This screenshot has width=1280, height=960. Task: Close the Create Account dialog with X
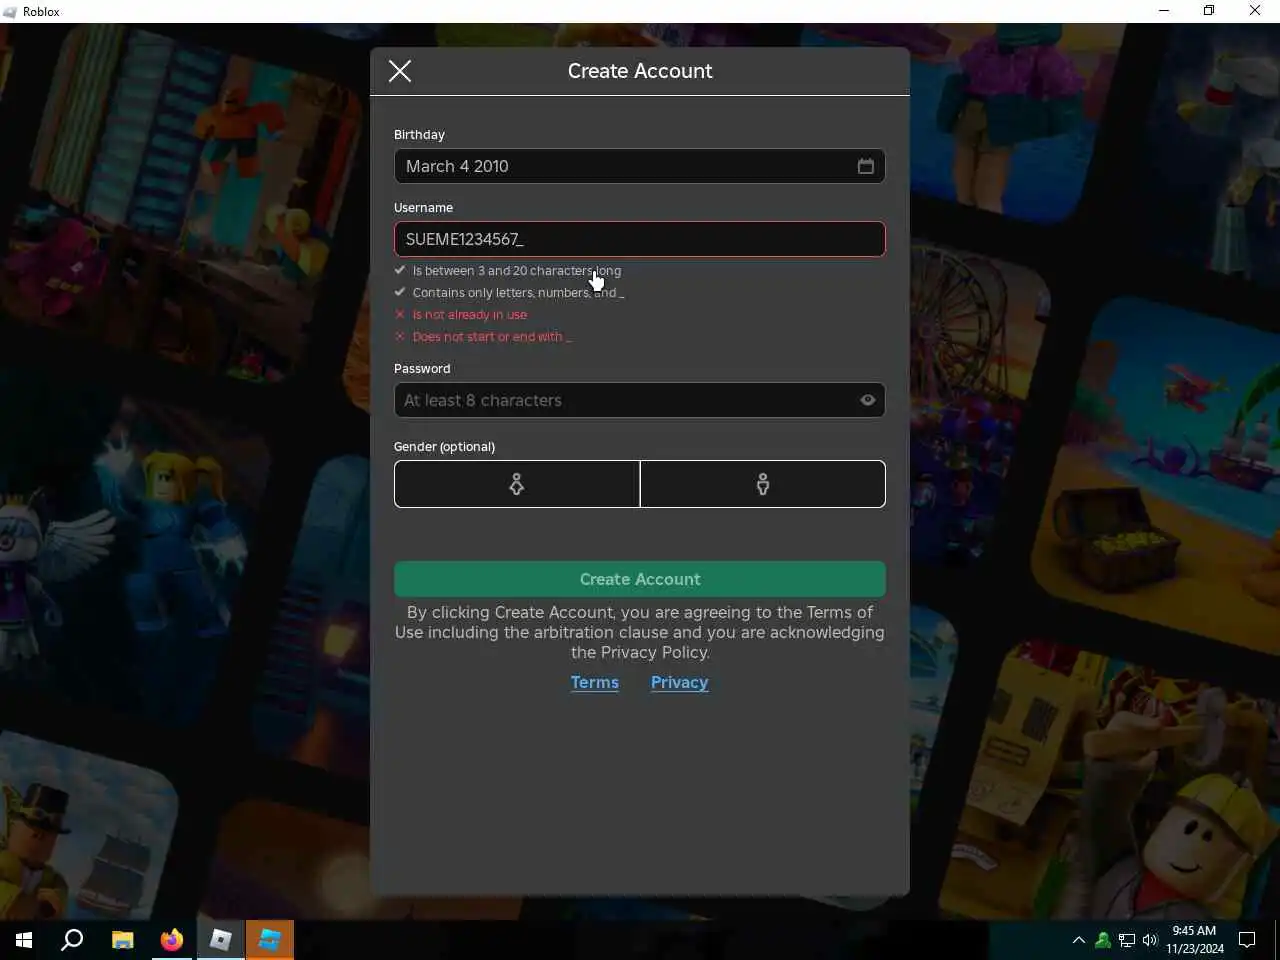(400, 71)
